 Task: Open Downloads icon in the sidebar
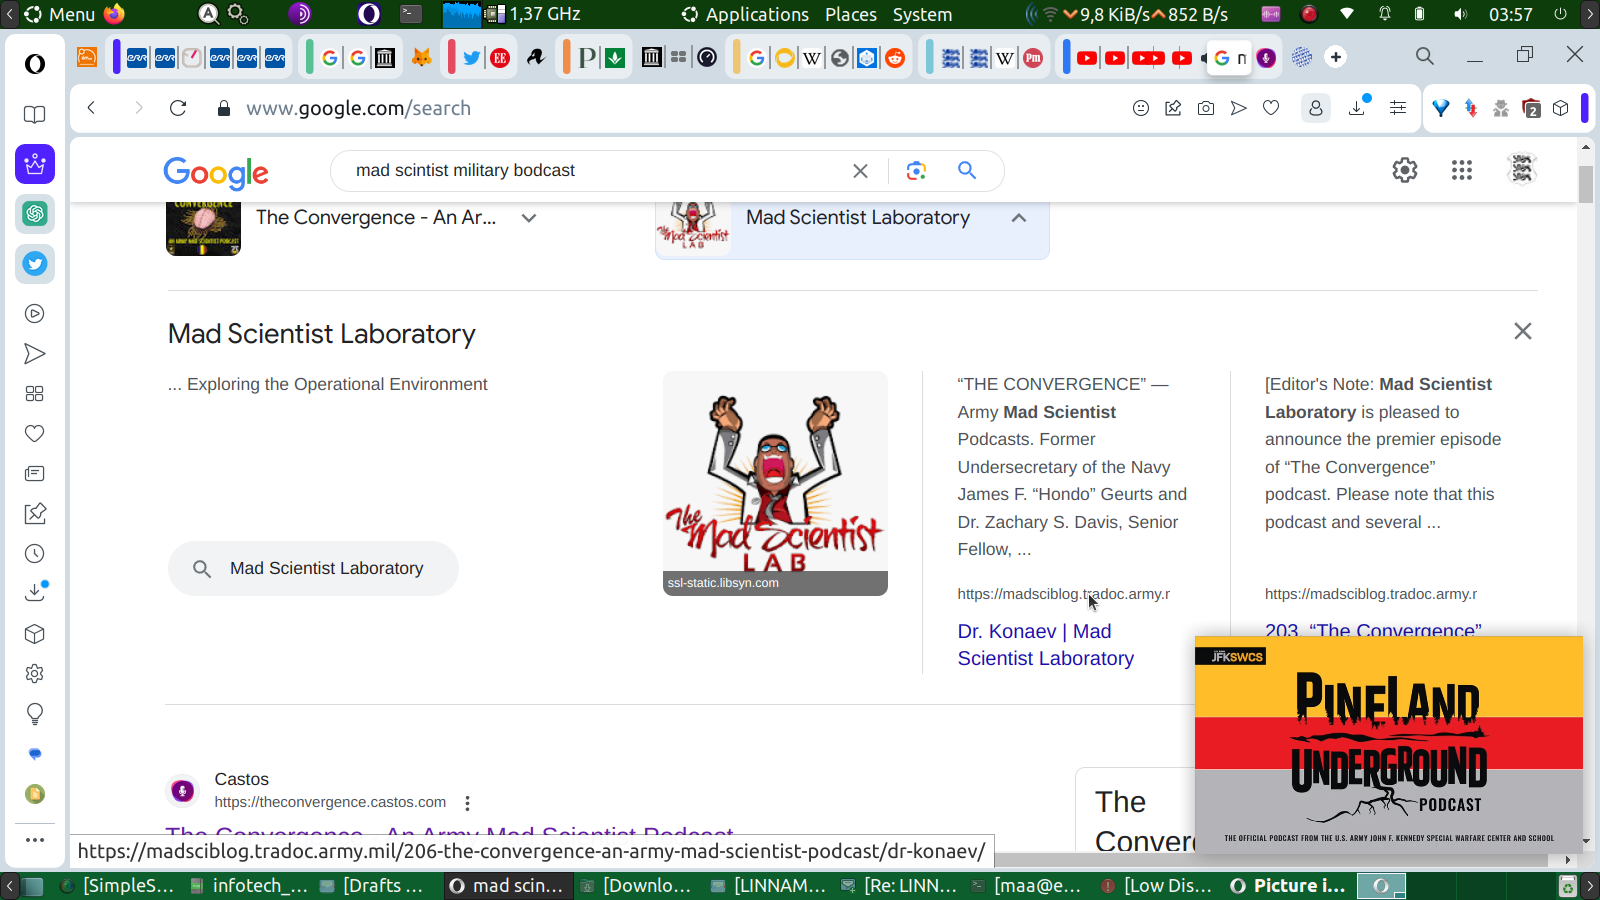(x=35, y=592)
